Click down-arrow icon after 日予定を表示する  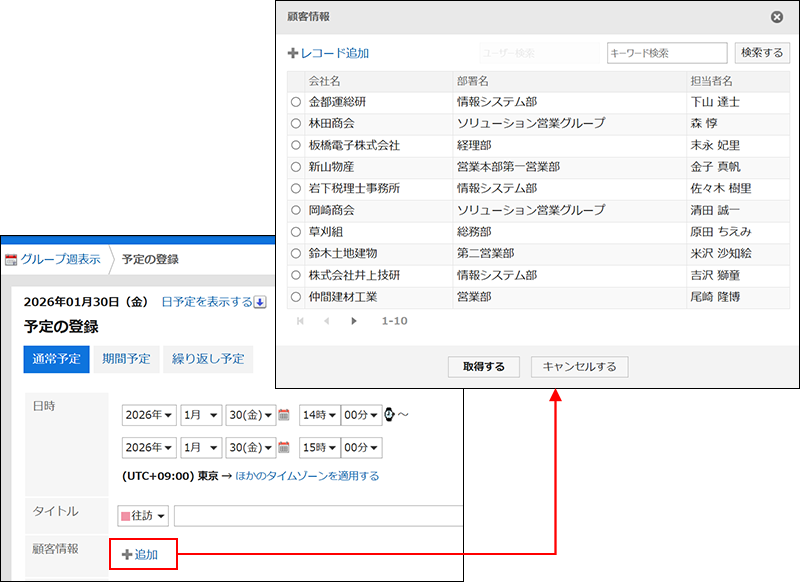tap(260, 302)
